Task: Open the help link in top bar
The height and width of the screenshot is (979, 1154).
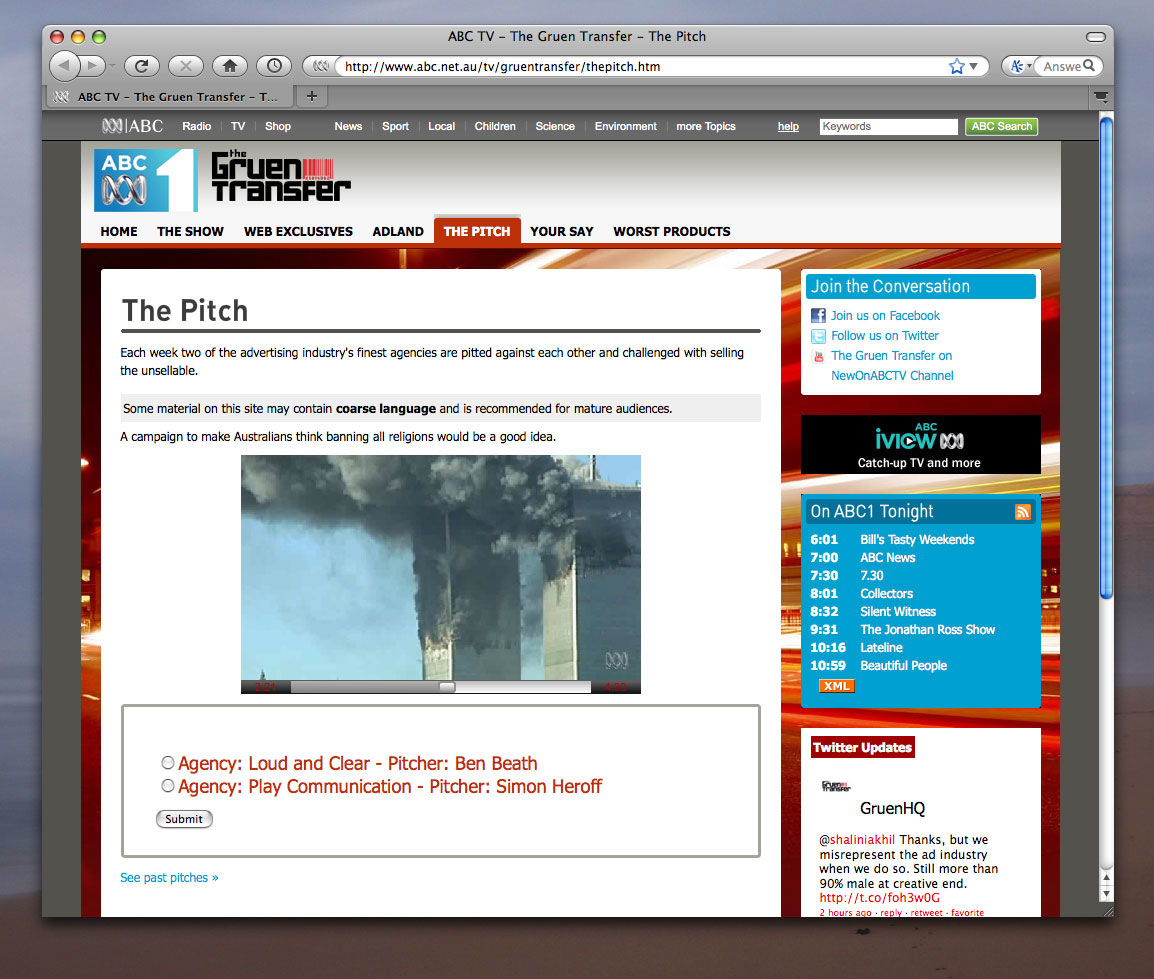Action: coord(788,127)
